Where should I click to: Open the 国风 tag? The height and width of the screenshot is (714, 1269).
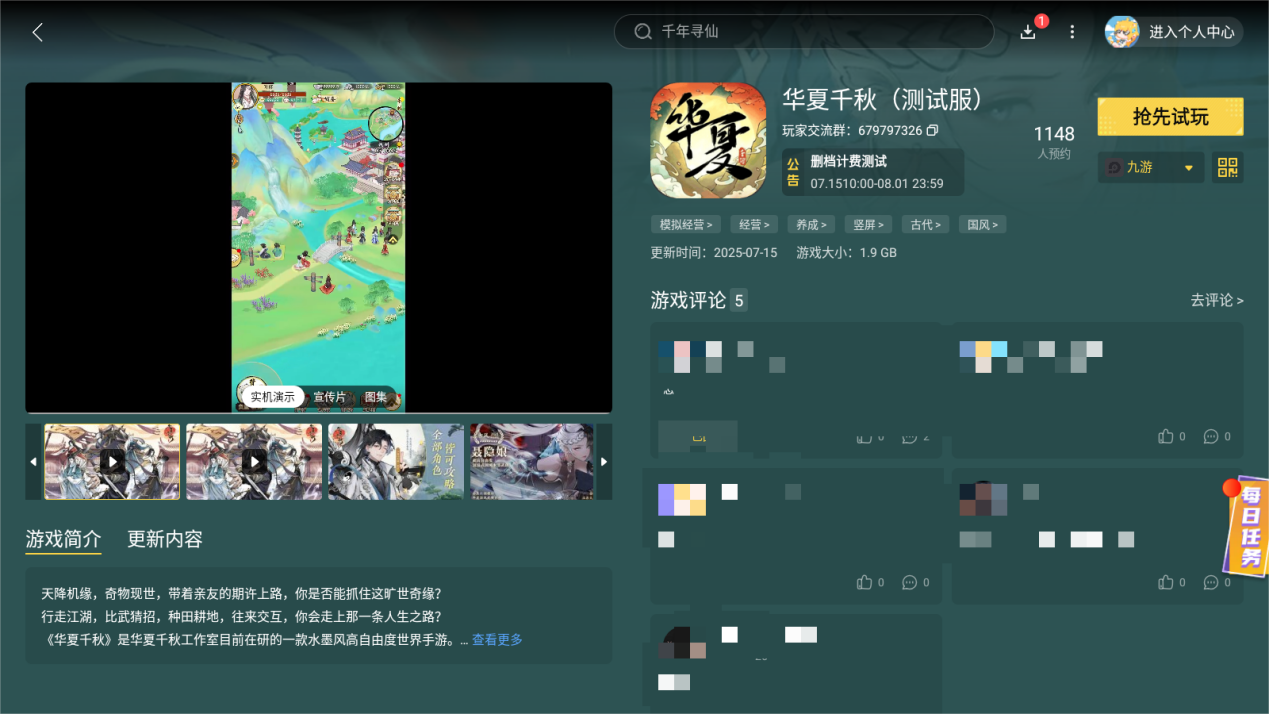coord(982,225)
